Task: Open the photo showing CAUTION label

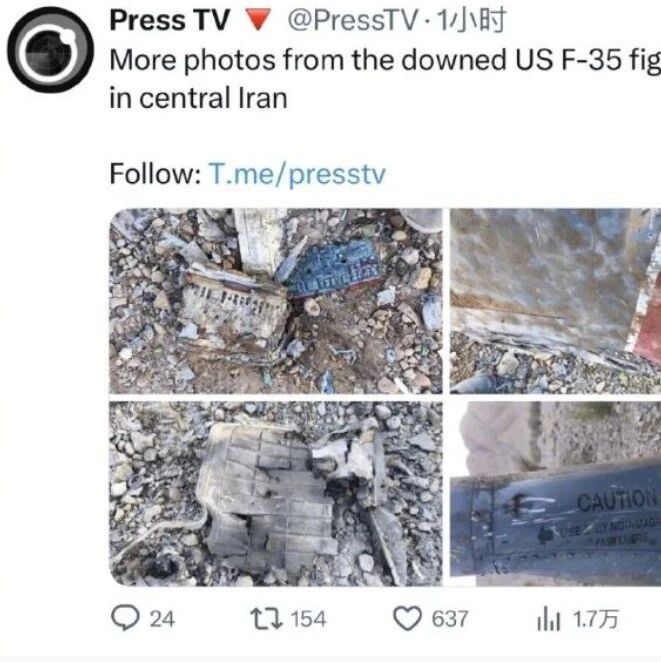Action: pyautogui.click(x=555, y=494)
